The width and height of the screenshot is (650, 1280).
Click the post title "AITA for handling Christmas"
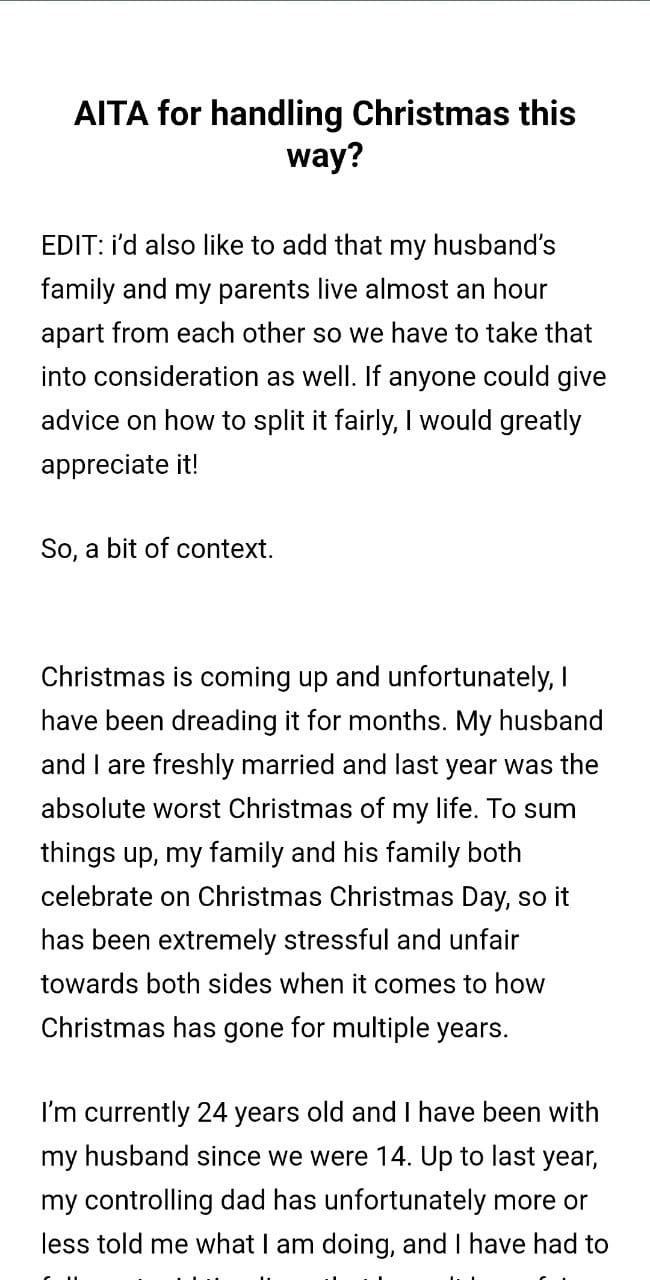[324, 114]
